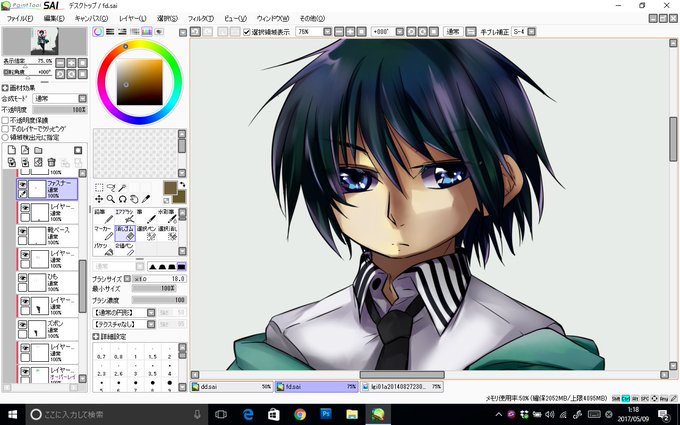
Task: Toggle 選択領域表示 selection display checkbox
Action: click(247, 32)
